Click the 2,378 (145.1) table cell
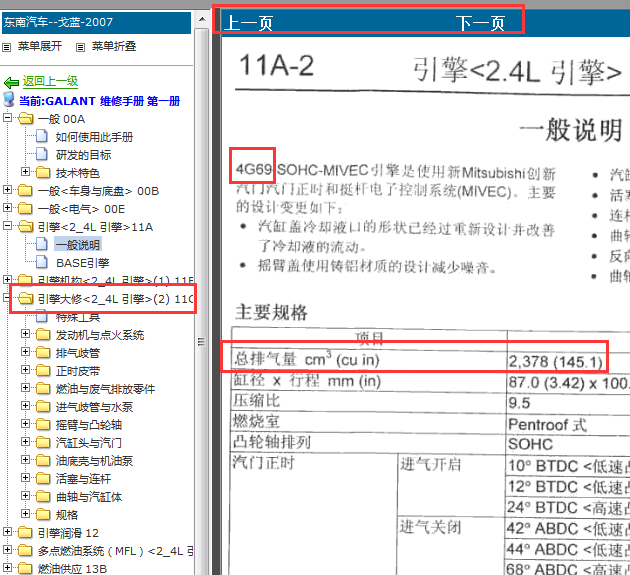The width and height of the screenshot is (630, 575). click(555, 362)
